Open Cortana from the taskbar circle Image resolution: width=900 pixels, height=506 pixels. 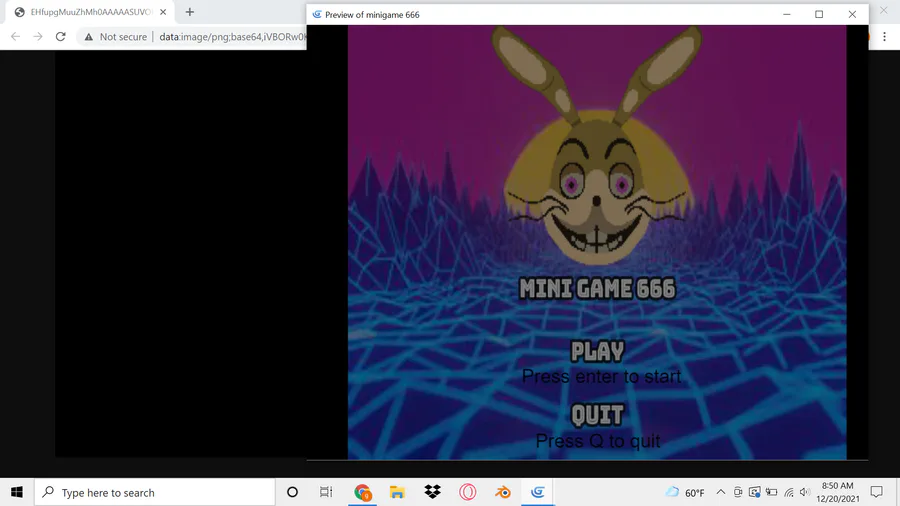(292, 492)
